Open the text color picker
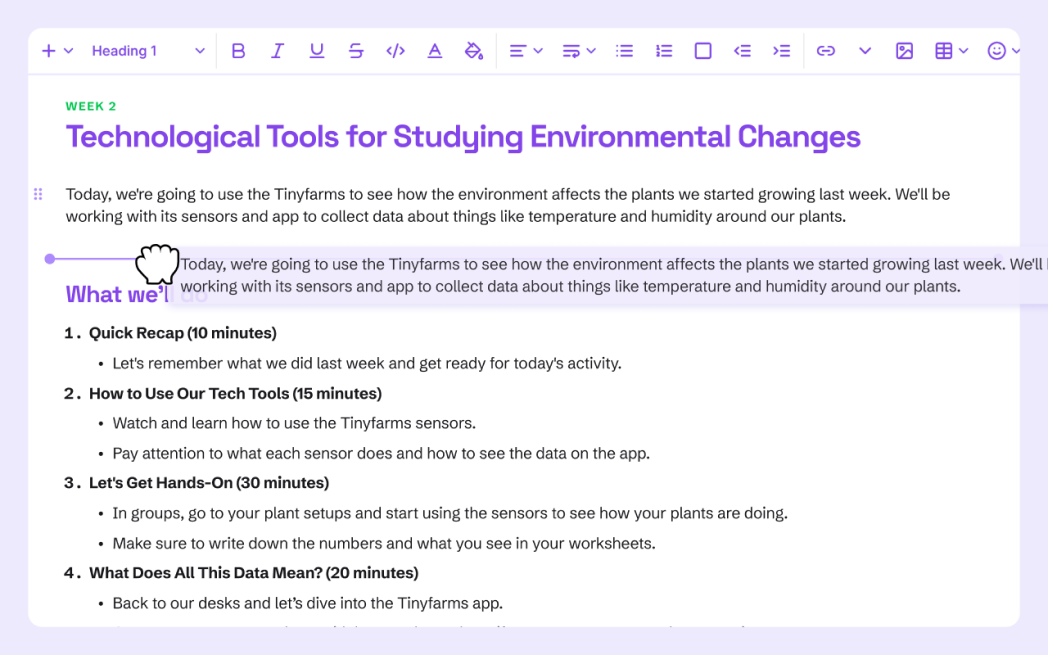This screenshot has height=655, width=1048. [434, 50]
